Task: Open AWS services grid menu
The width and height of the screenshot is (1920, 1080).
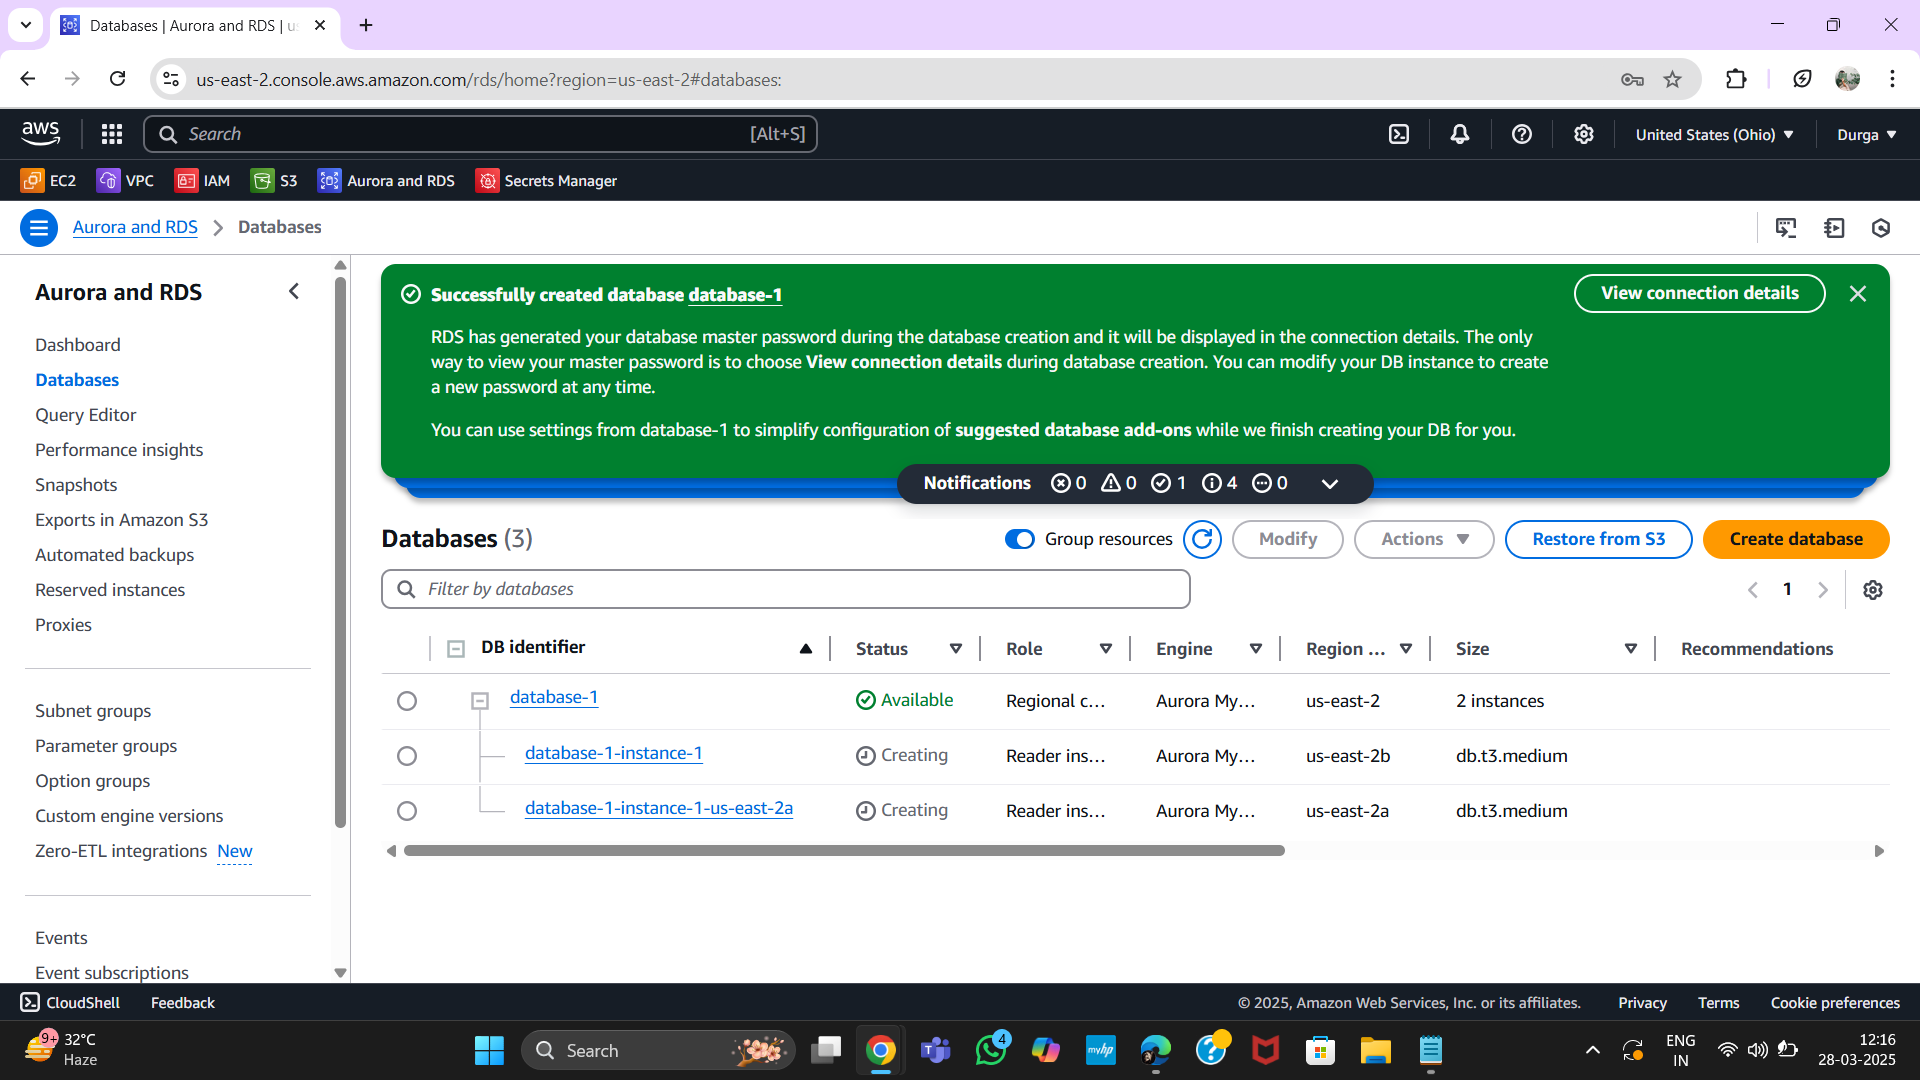Action: (x=112, y=134)
